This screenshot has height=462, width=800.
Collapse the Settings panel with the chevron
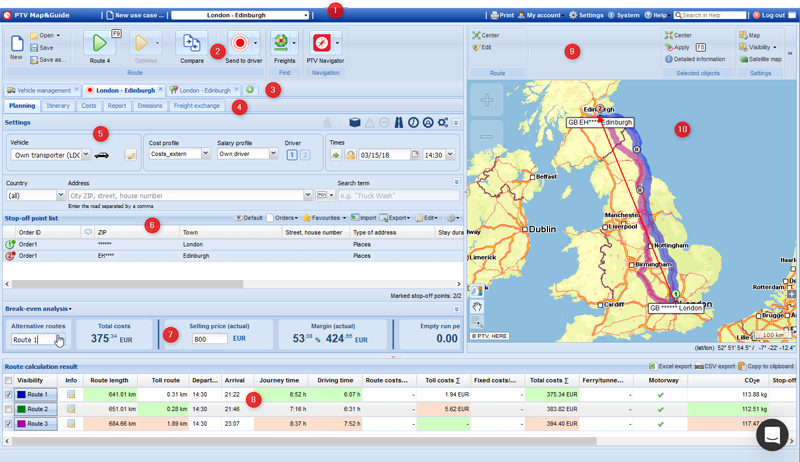pos(456,123)
